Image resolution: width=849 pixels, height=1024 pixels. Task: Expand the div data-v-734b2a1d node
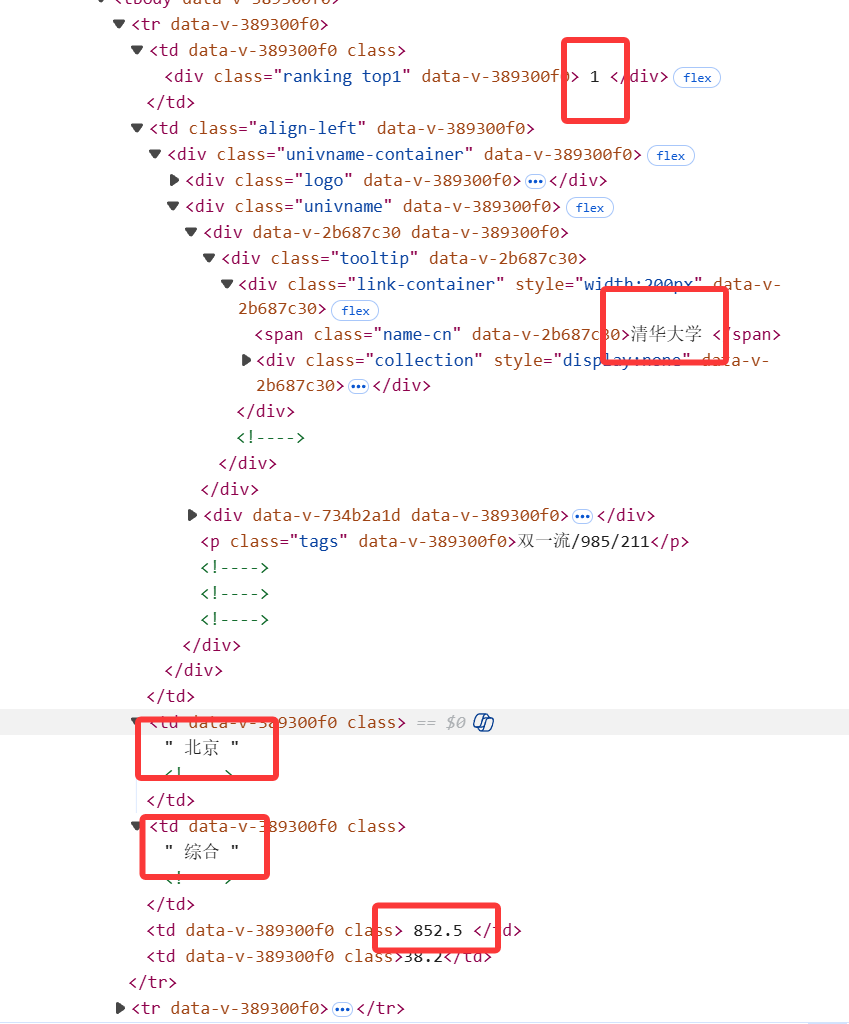pos(191,515)
